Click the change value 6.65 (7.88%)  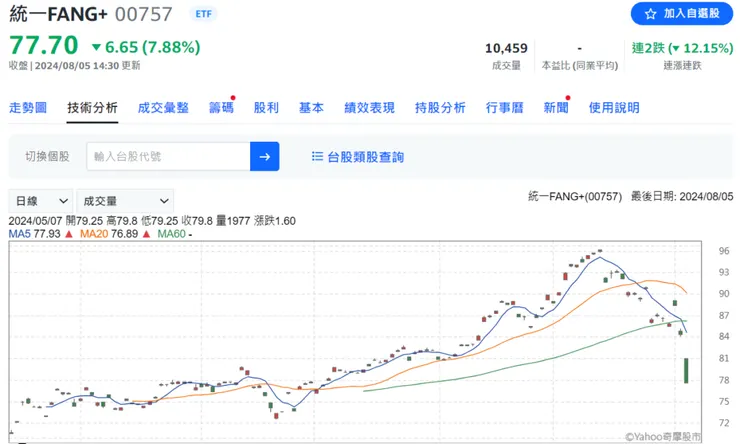[x=146, y=47]
